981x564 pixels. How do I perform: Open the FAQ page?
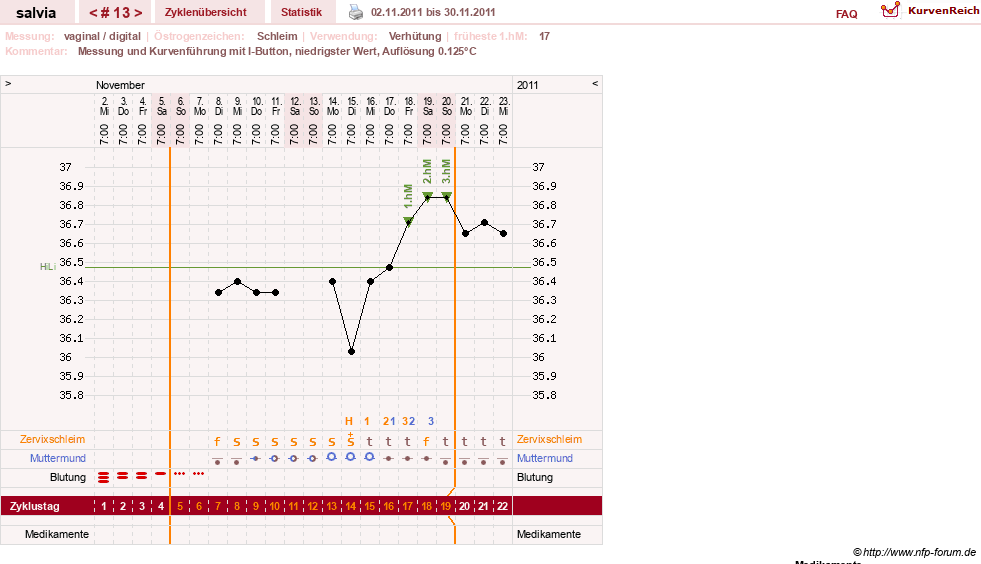(846, 14)
